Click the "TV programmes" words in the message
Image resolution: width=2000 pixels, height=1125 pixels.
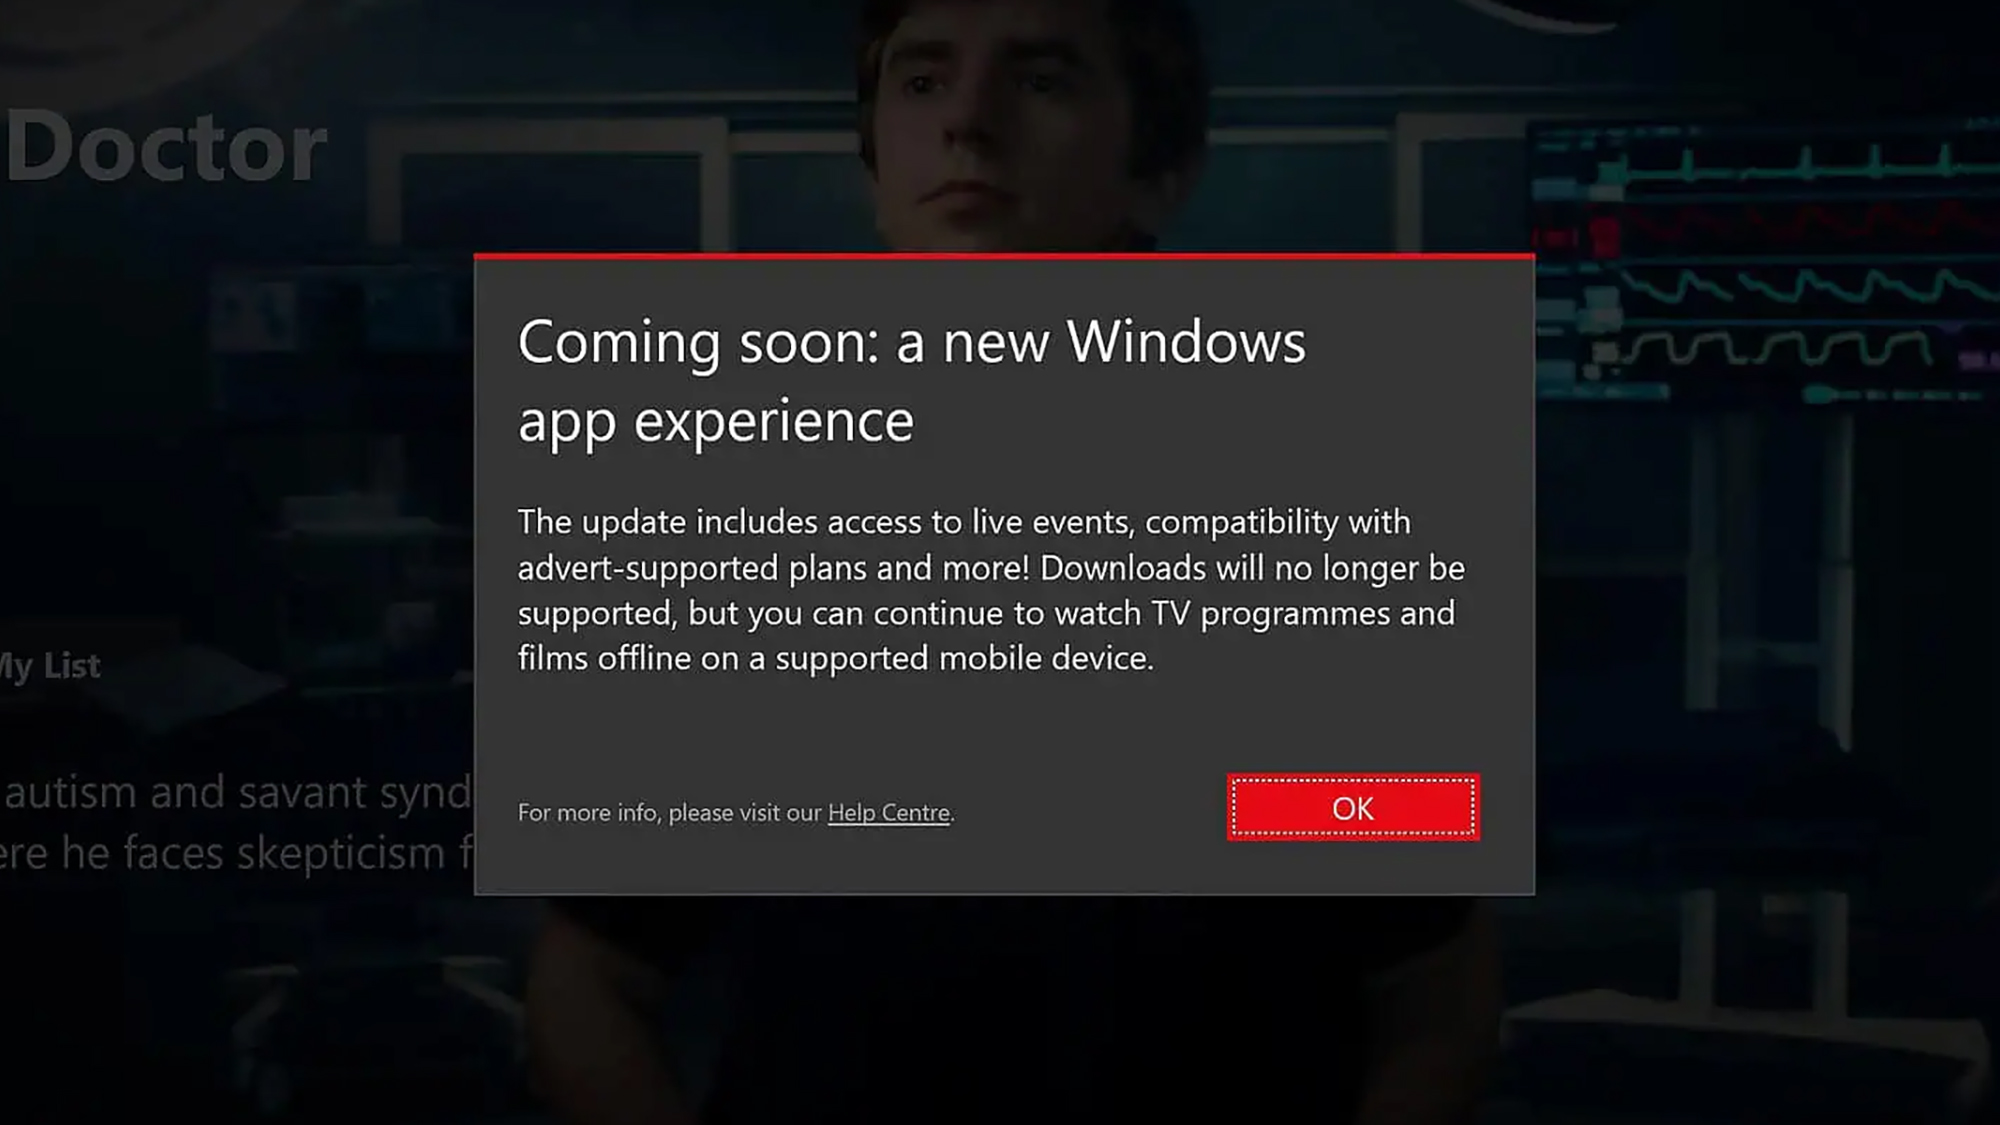(1270, 613)
